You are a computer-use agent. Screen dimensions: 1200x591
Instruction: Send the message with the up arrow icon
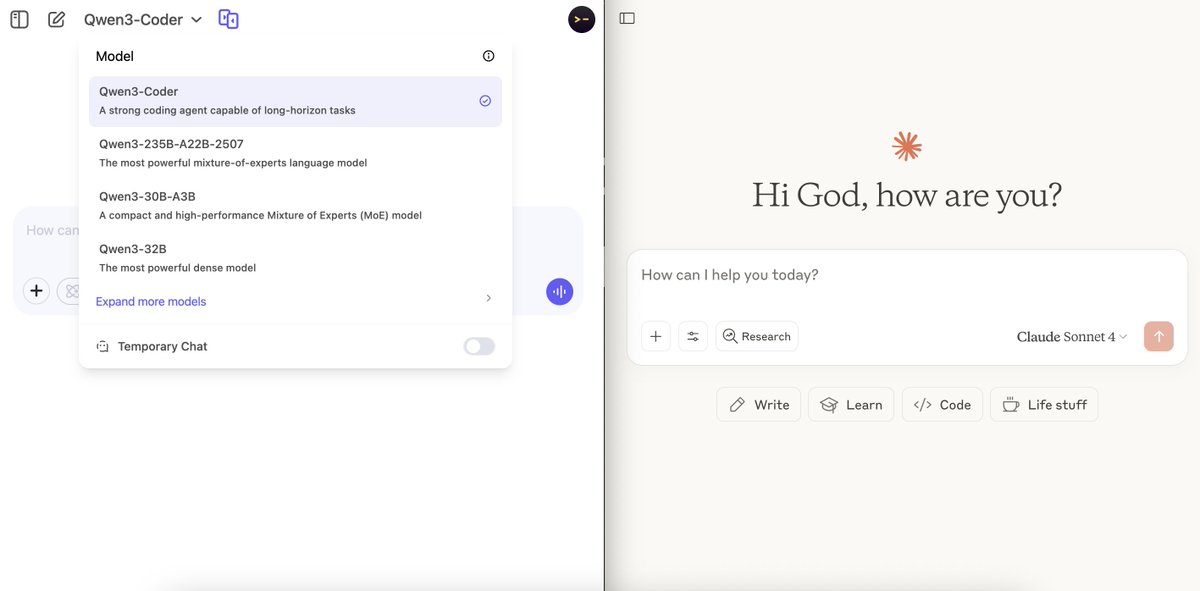[x=1159, y=336]
